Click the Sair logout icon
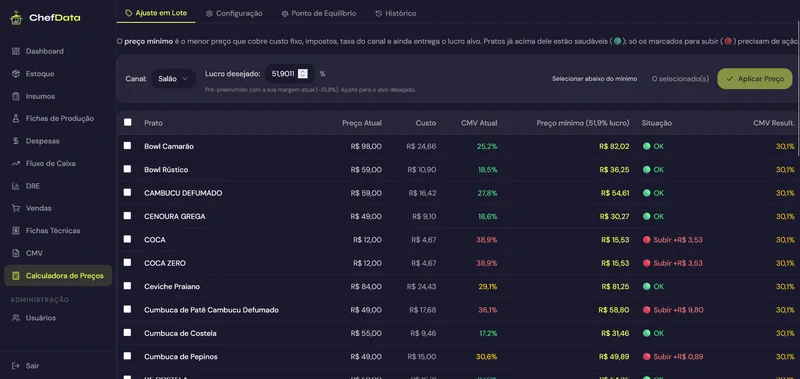 coord(16,366)
